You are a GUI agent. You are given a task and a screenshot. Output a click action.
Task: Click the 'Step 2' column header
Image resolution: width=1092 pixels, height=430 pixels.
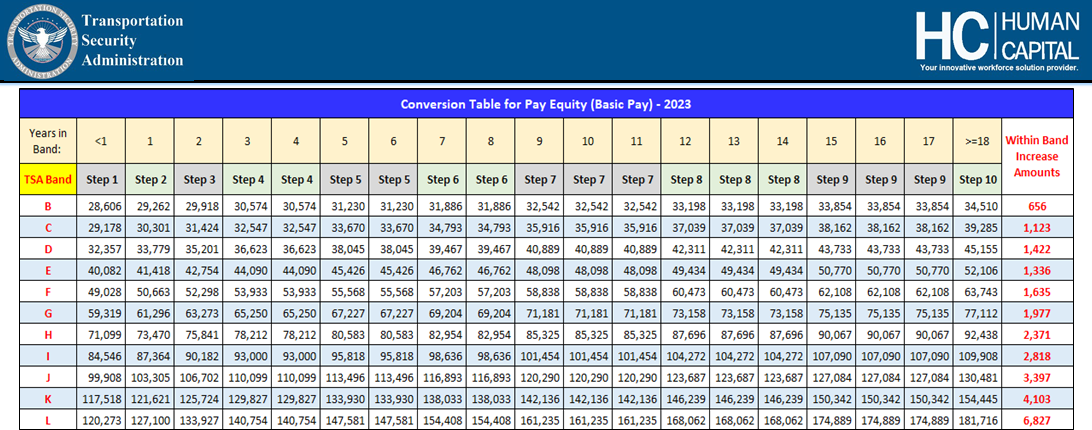tap(150, 180)
